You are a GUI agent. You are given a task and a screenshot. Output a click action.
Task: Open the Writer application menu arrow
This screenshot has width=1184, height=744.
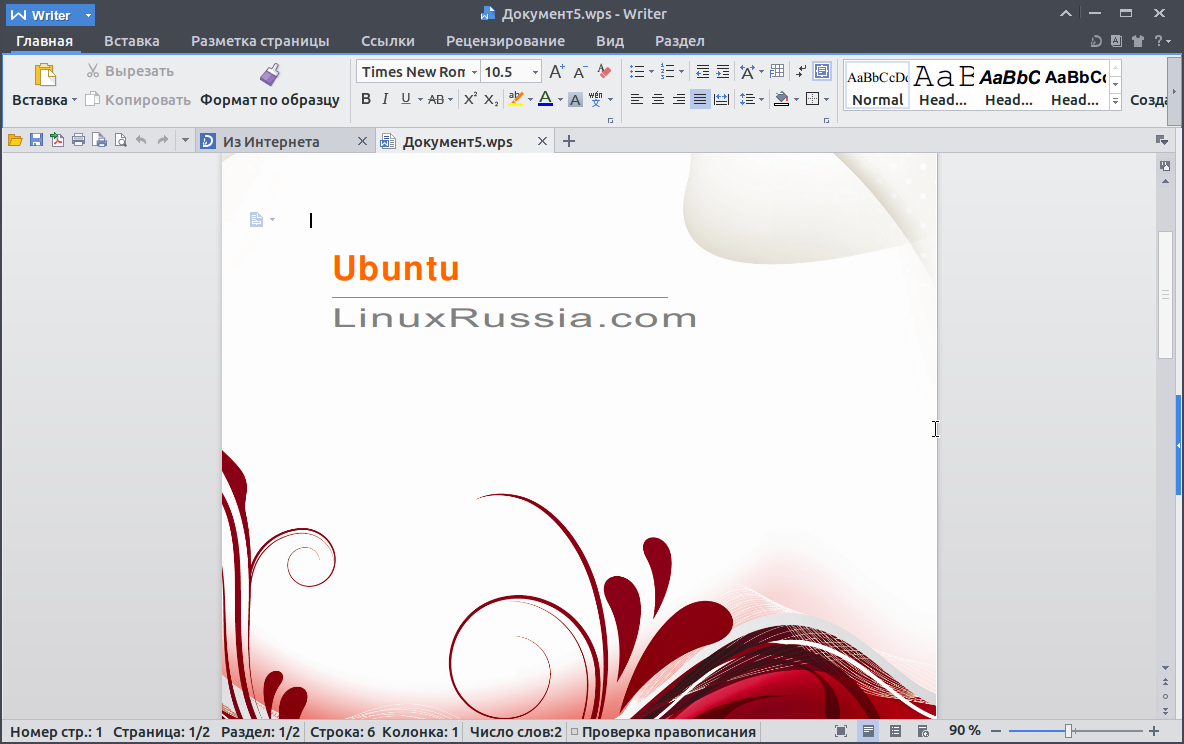88,15
